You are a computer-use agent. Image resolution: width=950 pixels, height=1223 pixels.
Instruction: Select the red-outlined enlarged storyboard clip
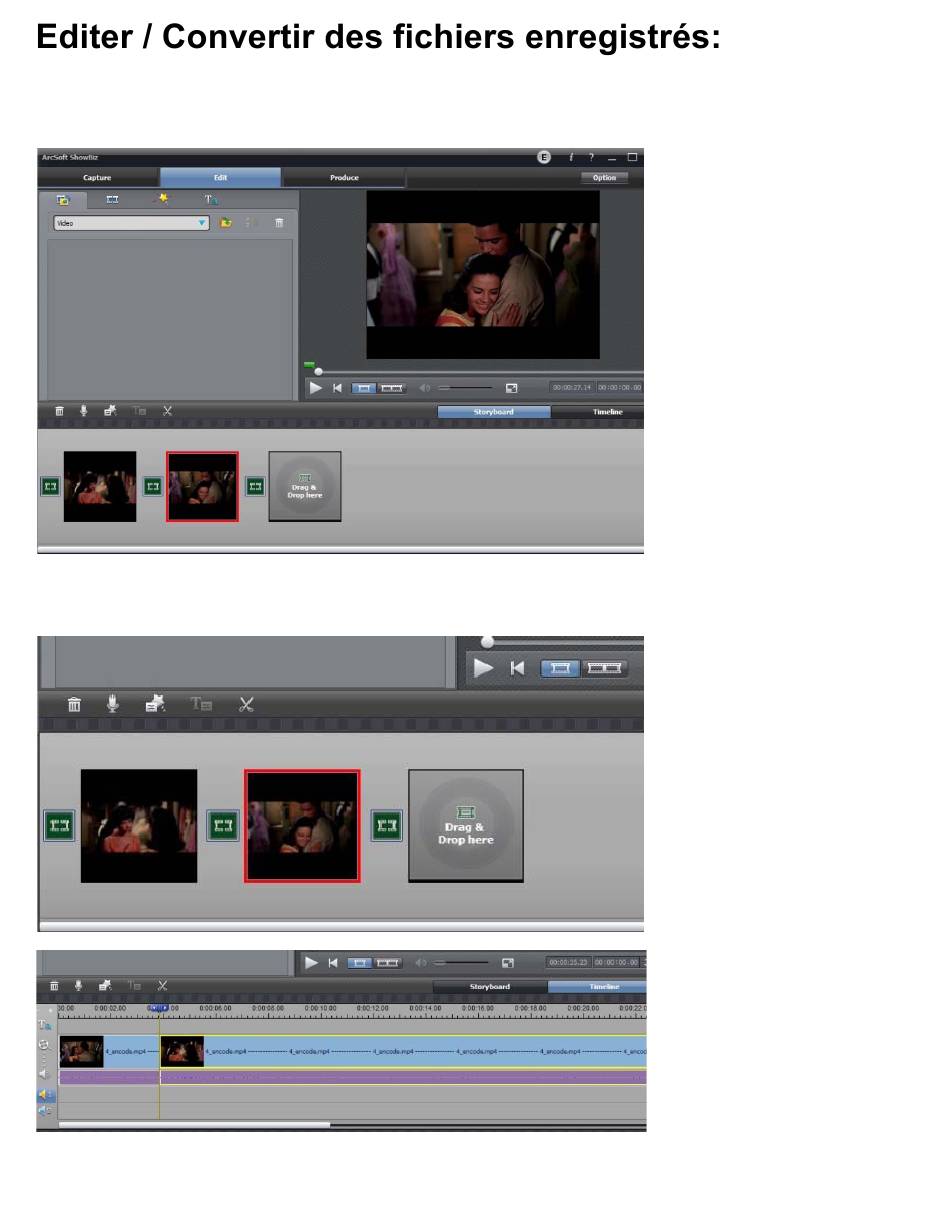tap(302, 826)
